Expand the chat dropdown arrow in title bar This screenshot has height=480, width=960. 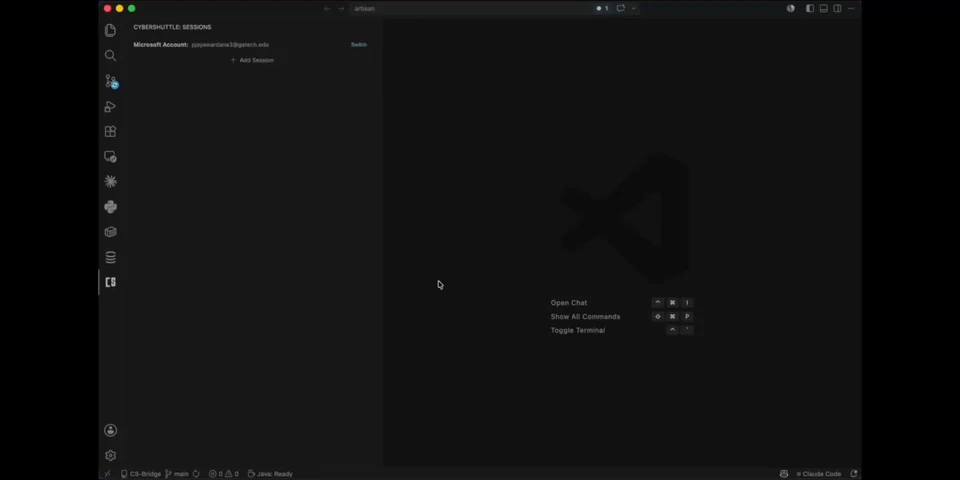634,9
